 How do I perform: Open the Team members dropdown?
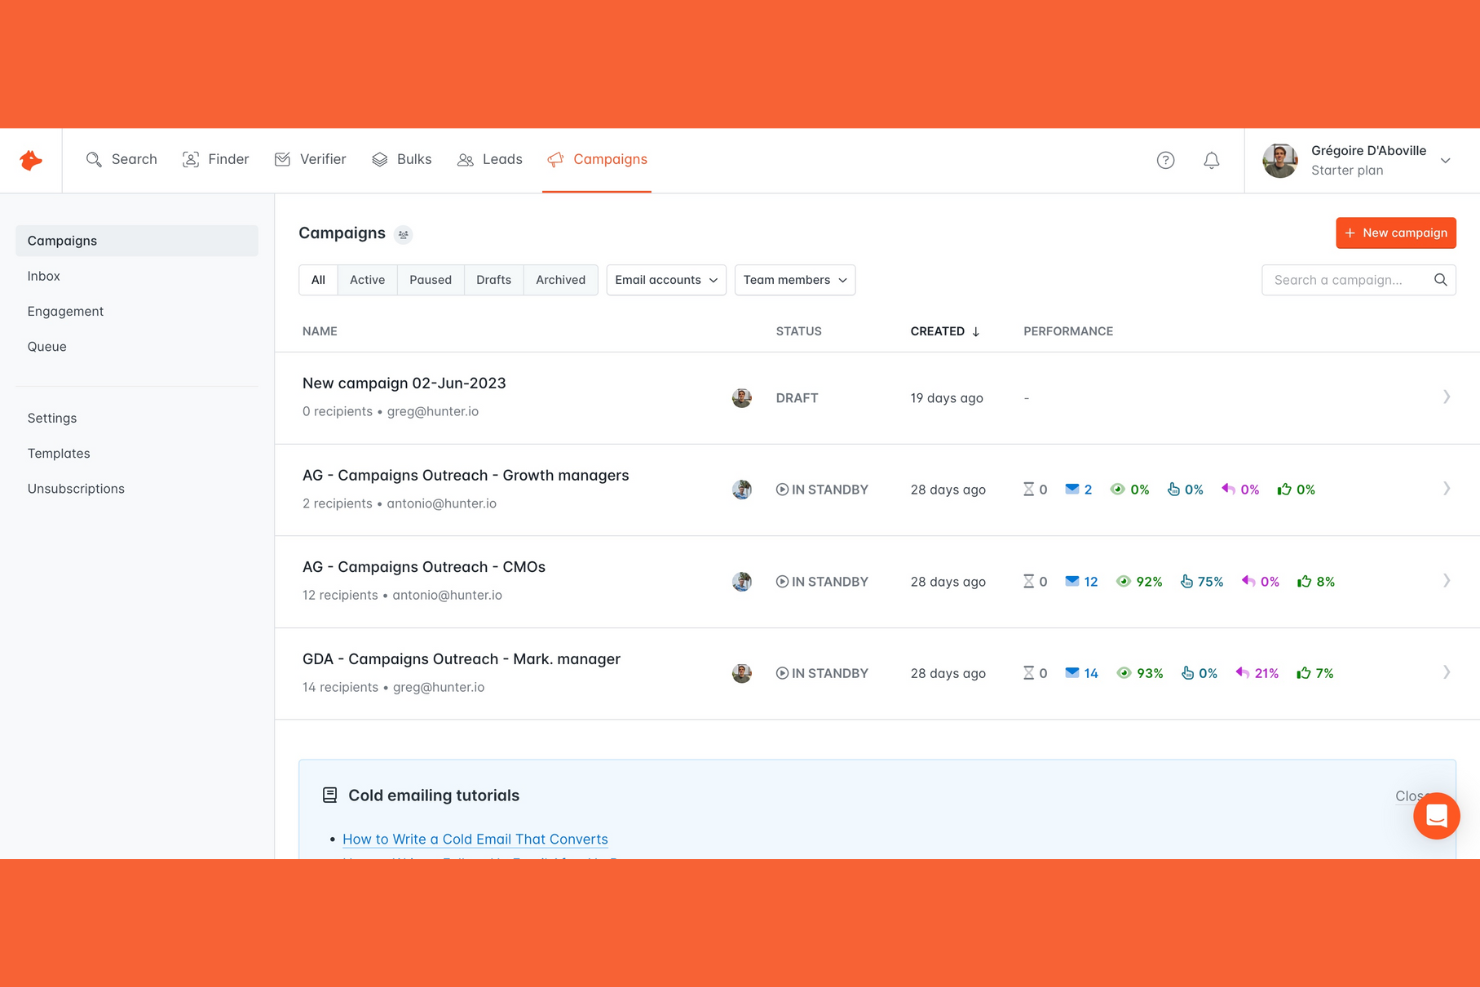(794, 280)
